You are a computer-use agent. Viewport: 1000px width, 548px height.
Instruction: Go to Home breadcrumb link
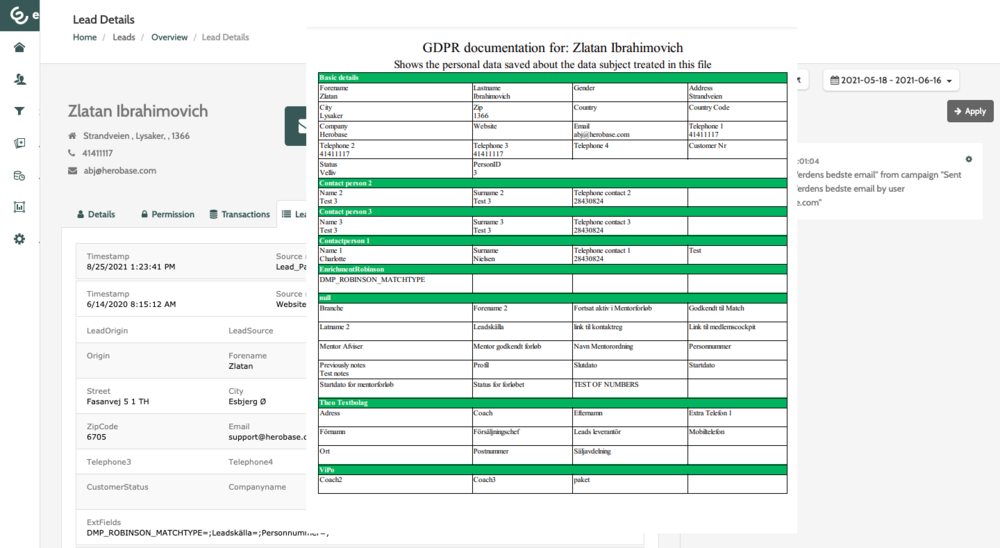click(x=85, y=37)
